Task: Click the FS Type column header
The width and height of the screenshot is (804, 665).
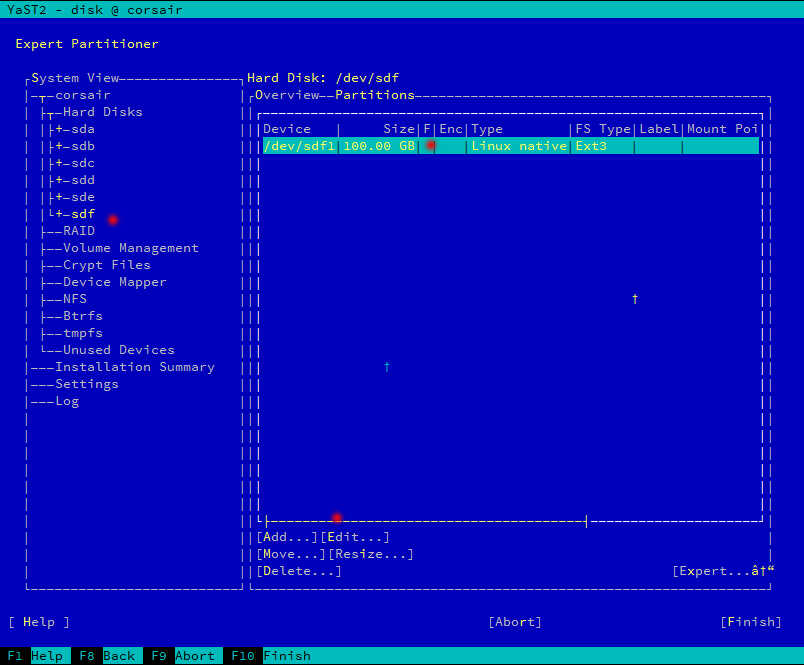Action: [x=603, y=129]
